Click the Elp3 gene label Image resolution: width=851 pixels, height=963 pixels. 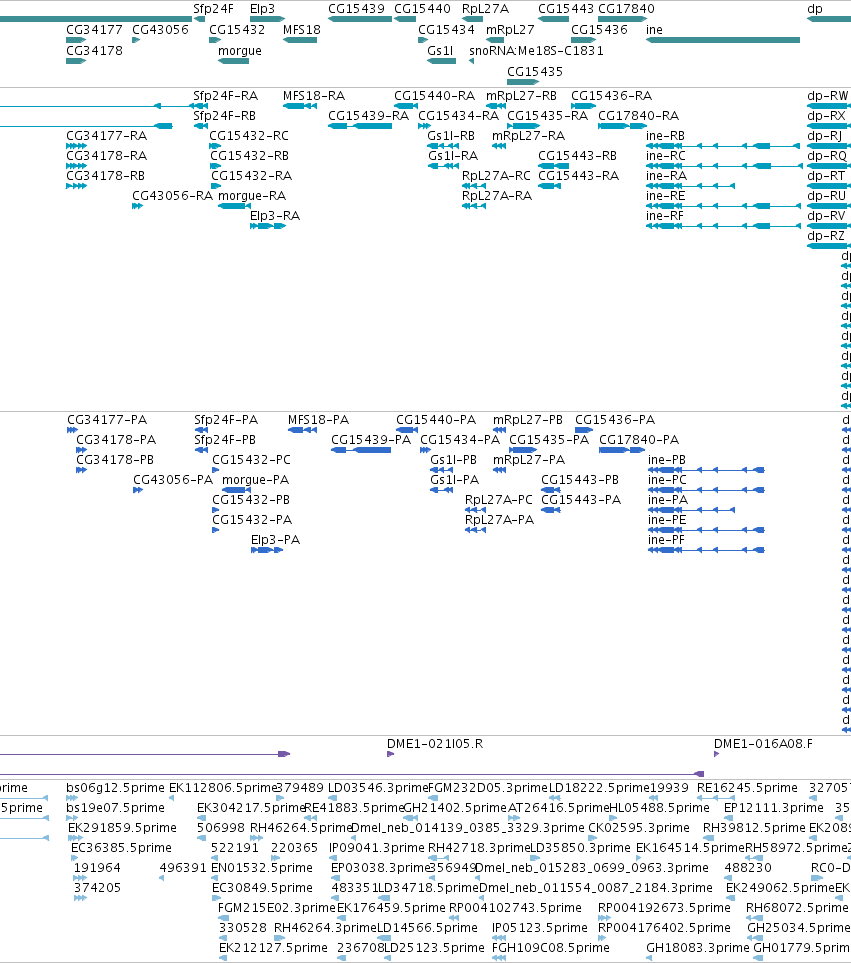262,9
